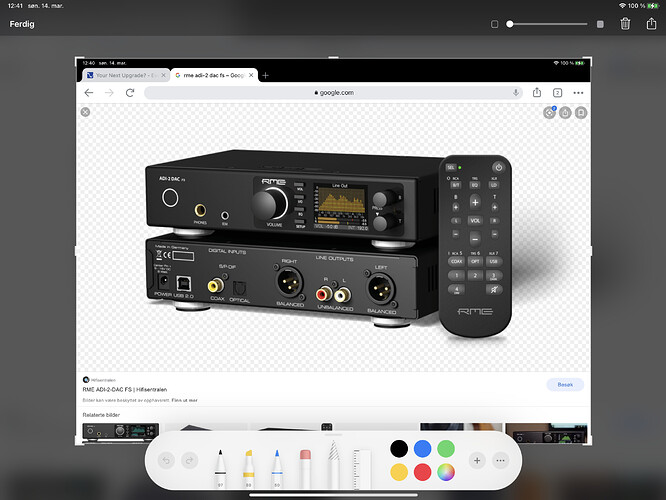Switch to the Your Next Upgrade tab
This screenshot has height=500, width=666.
pos(122,75)
